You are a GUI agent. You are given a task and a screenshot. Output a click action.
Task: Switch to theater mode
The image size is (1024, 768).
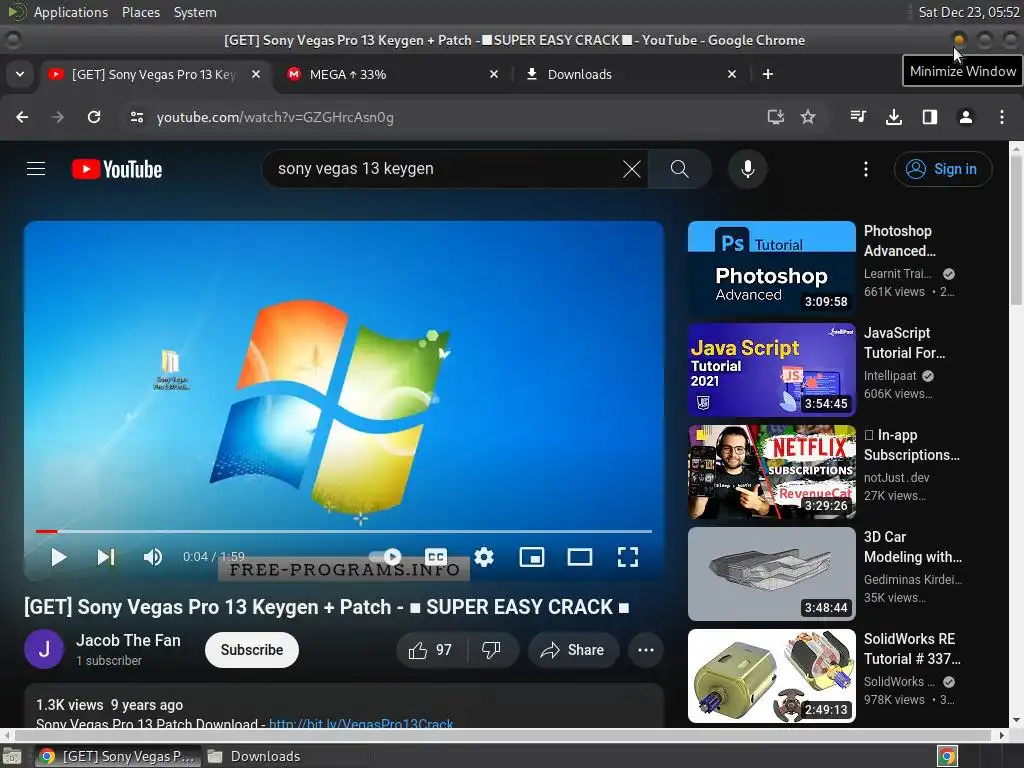pos(580,557)
